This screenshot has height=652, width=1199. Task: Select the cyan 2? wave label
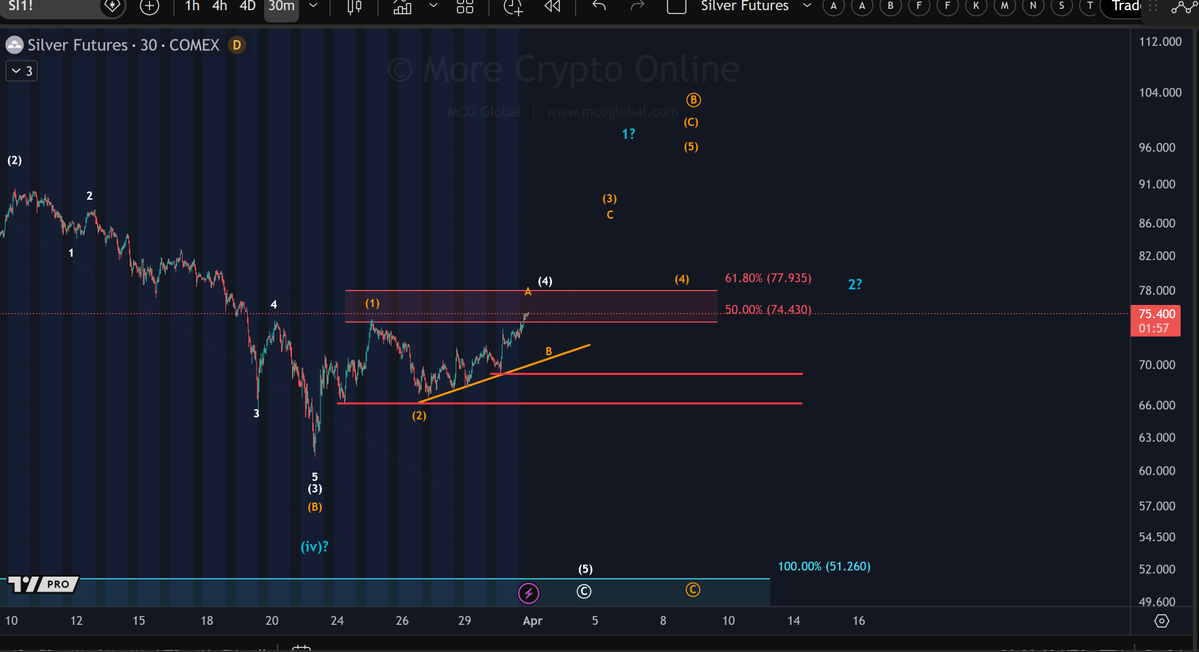click(855, 284)
